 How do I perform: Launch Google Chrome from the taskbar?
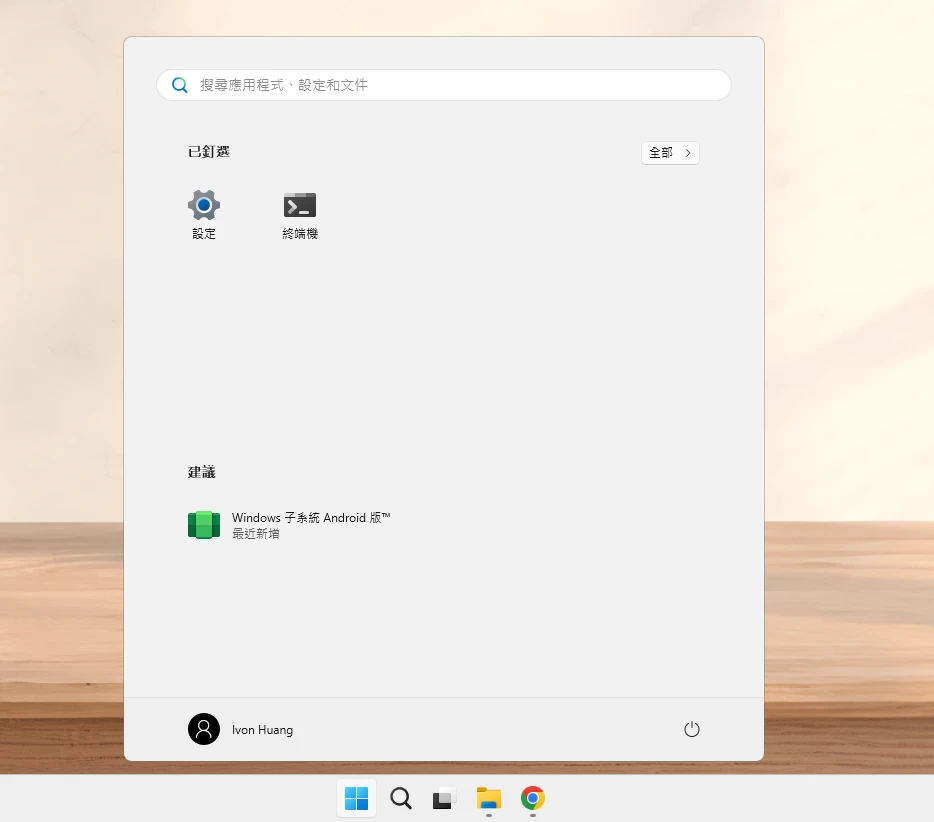(533, 798)
